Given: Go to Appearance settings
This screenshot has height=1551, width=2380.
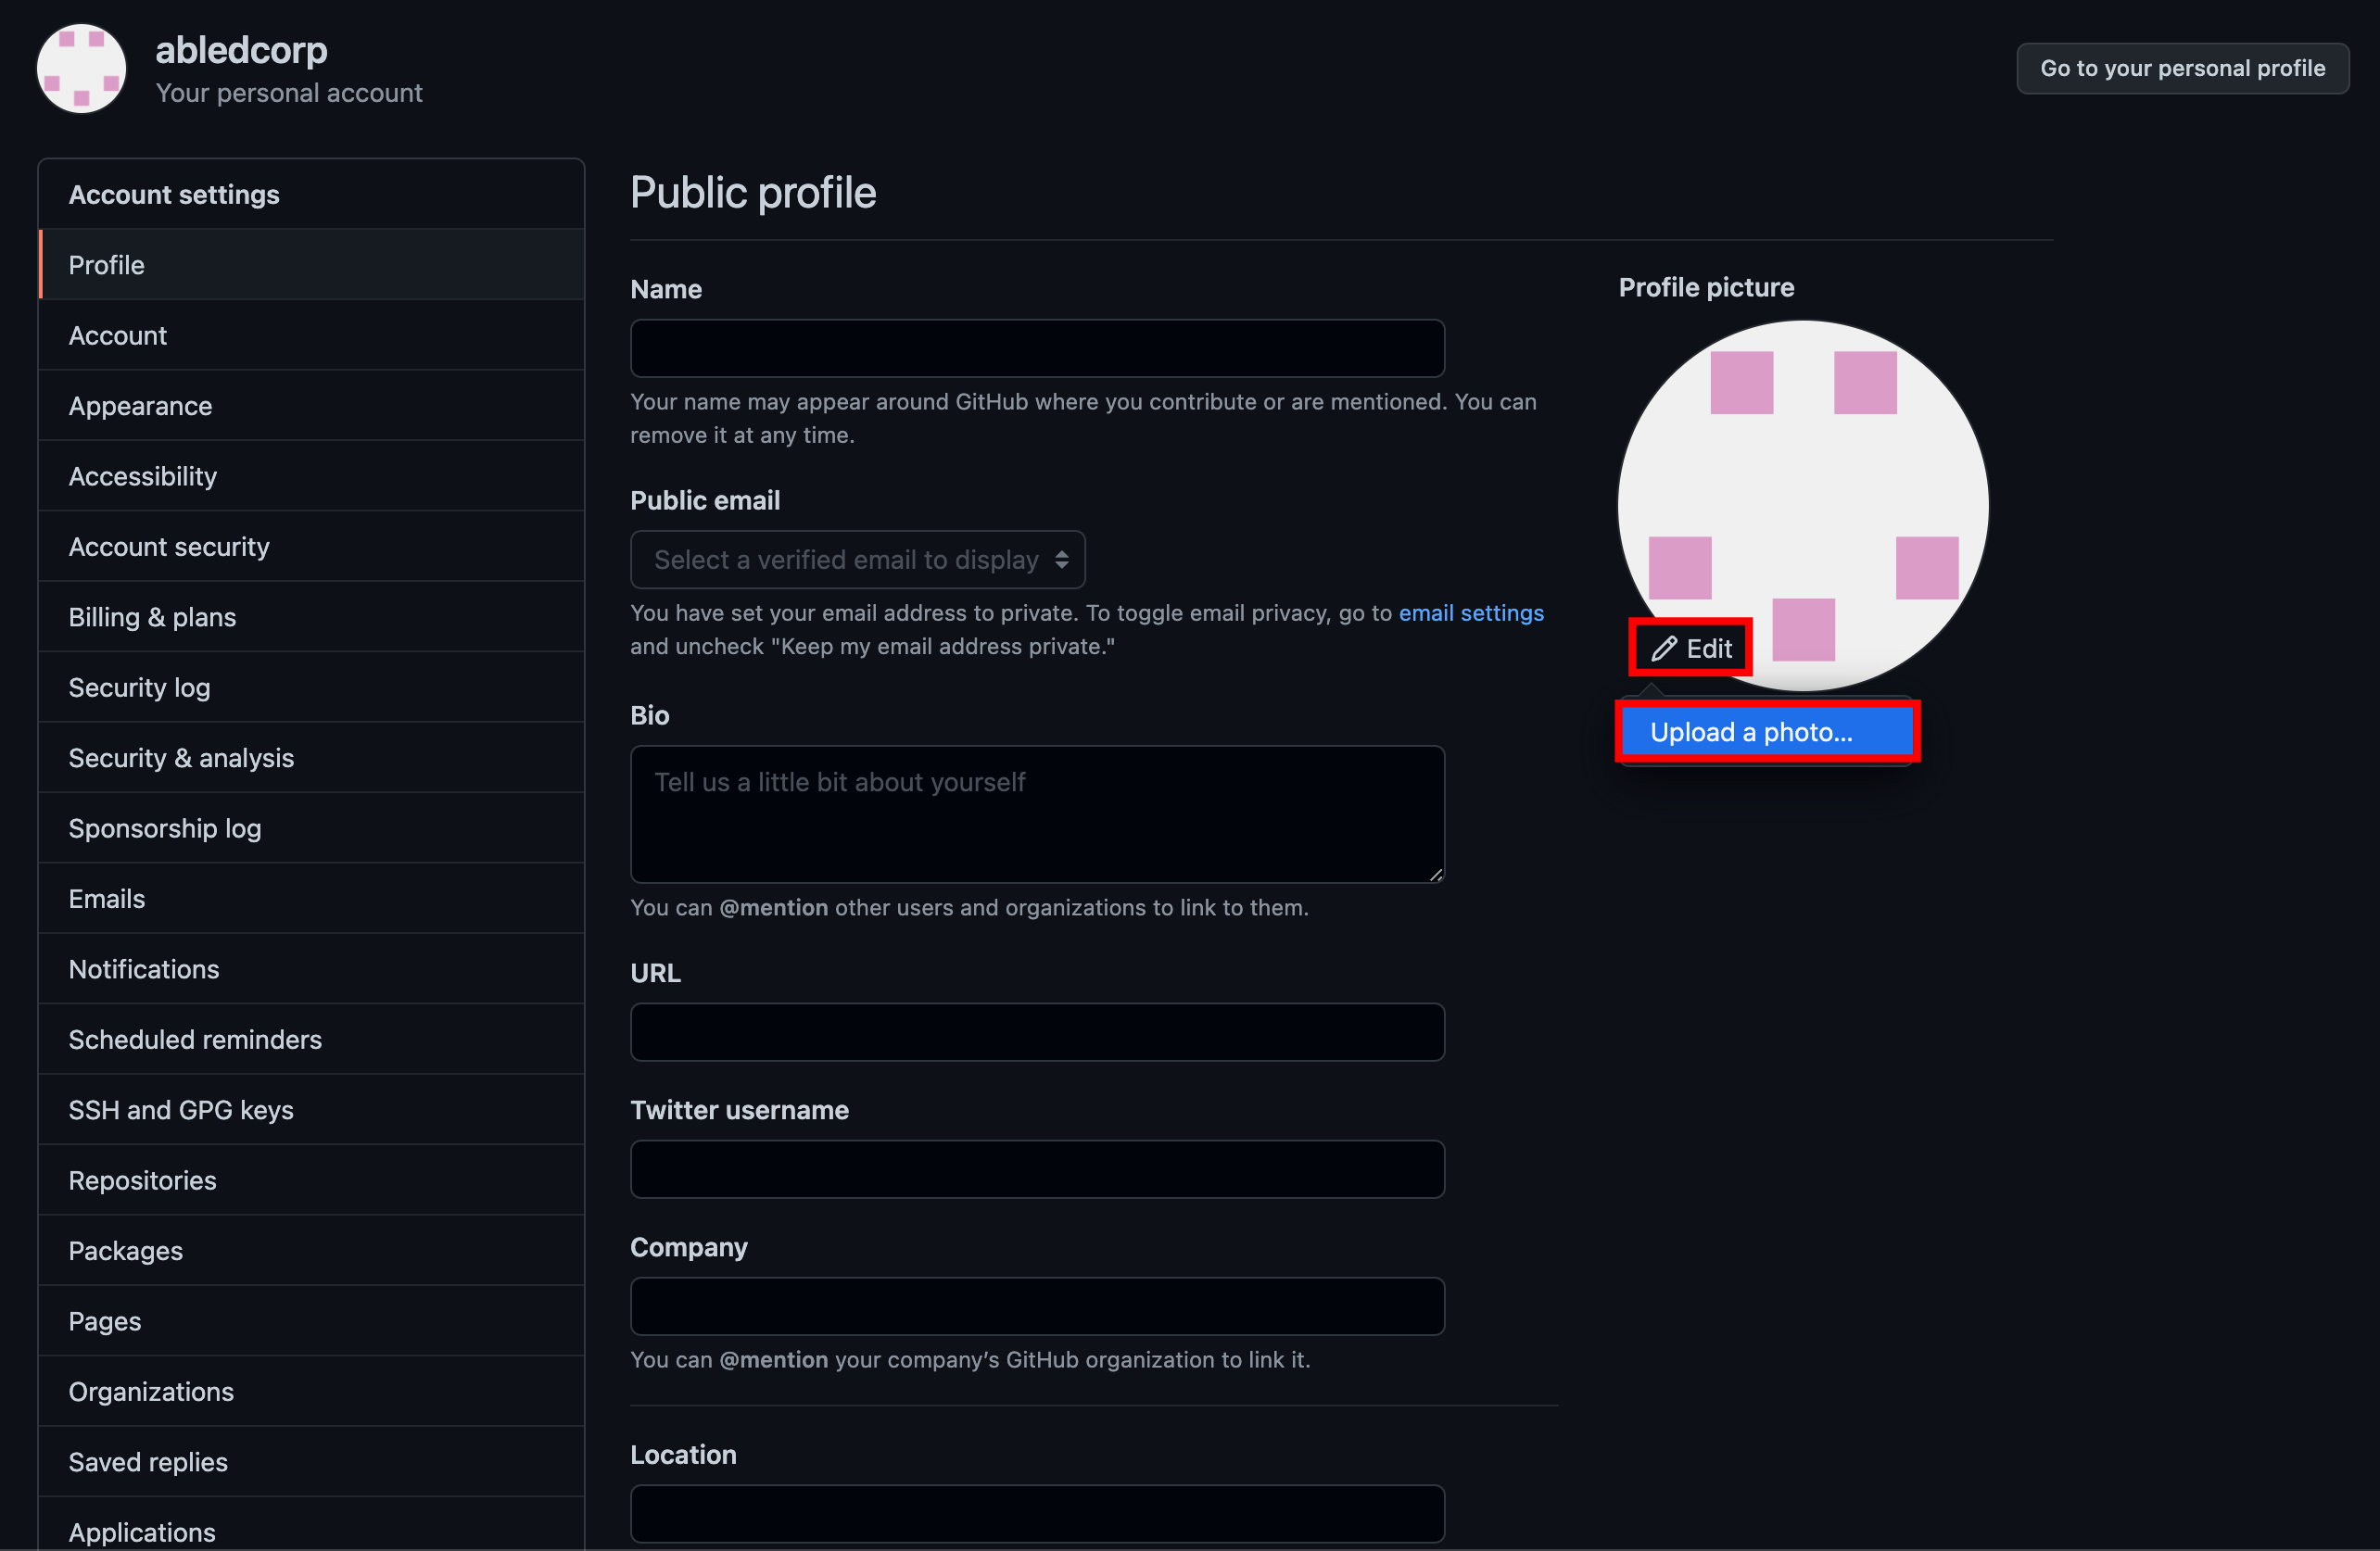Looking at the screenshot, I should pos(140,406).
